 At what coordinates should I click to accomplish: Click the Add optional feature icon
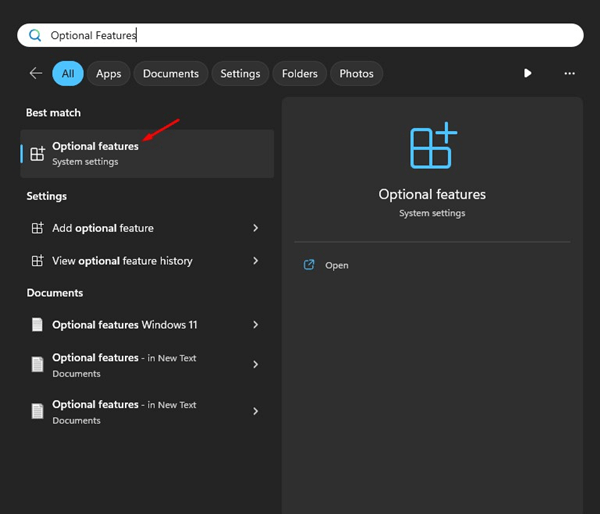click(x=38, y=228)
